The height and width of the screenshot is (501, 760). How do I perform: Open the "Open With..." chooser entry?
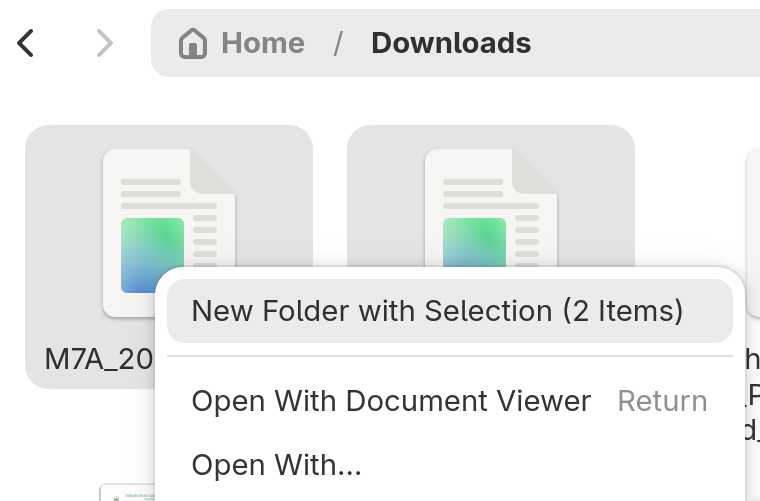pos(276,465)
